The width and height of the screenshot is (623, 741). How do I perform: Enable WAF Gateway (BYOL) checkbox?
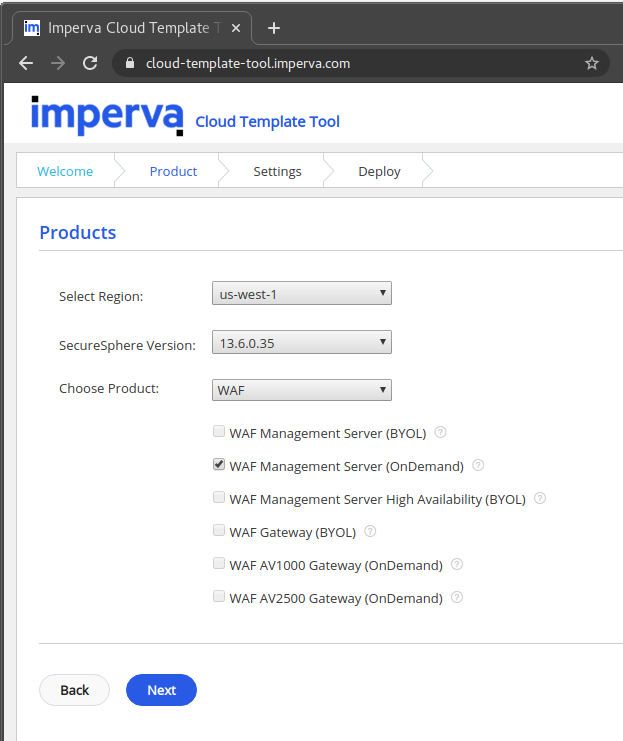219,531
